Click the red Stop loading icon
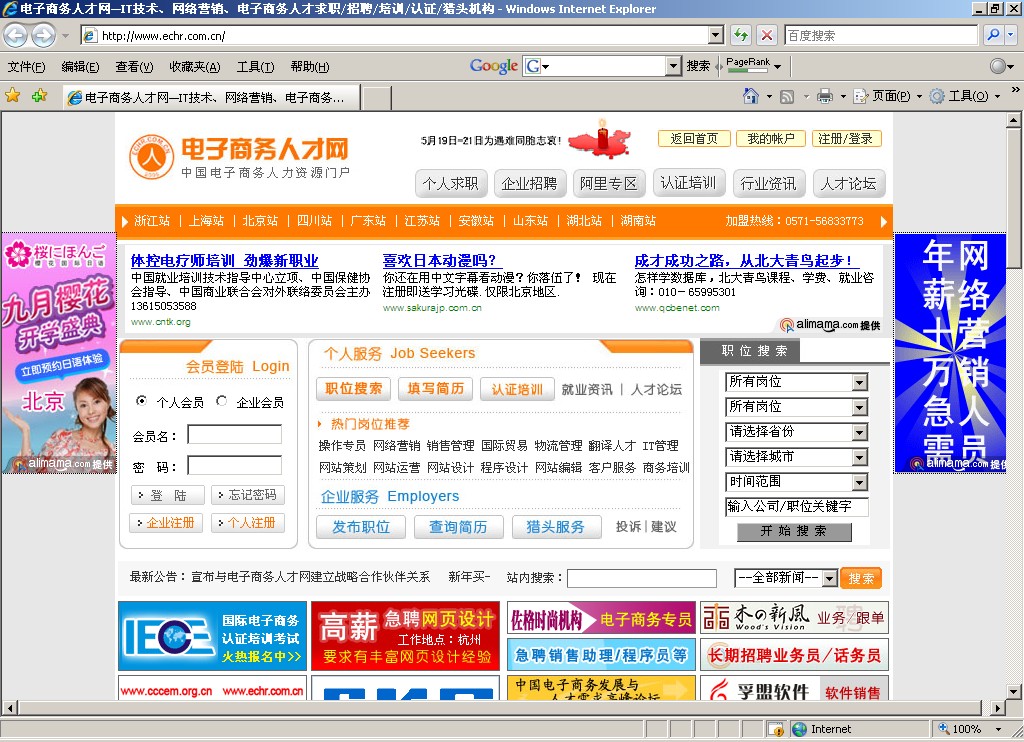 click(767, 35)
